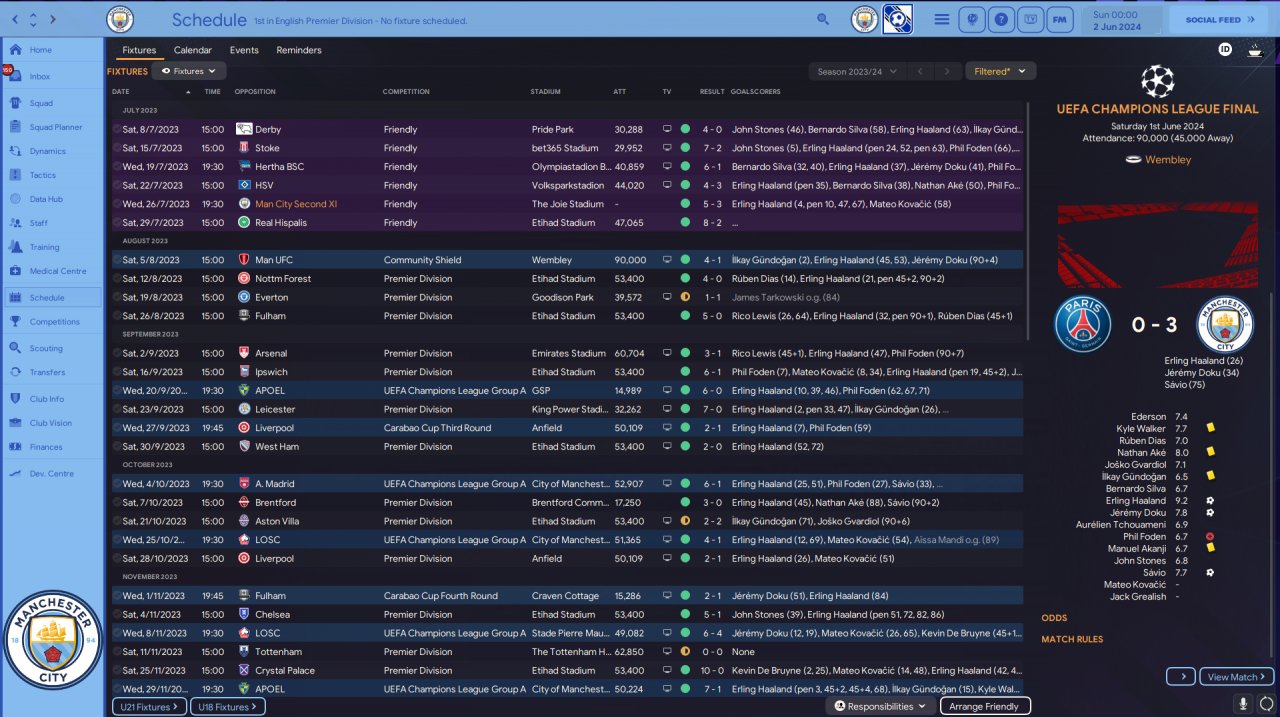Open Scouting in the sidebar
The height and width of the screenshot is (717, 1280).
[52, 348]
